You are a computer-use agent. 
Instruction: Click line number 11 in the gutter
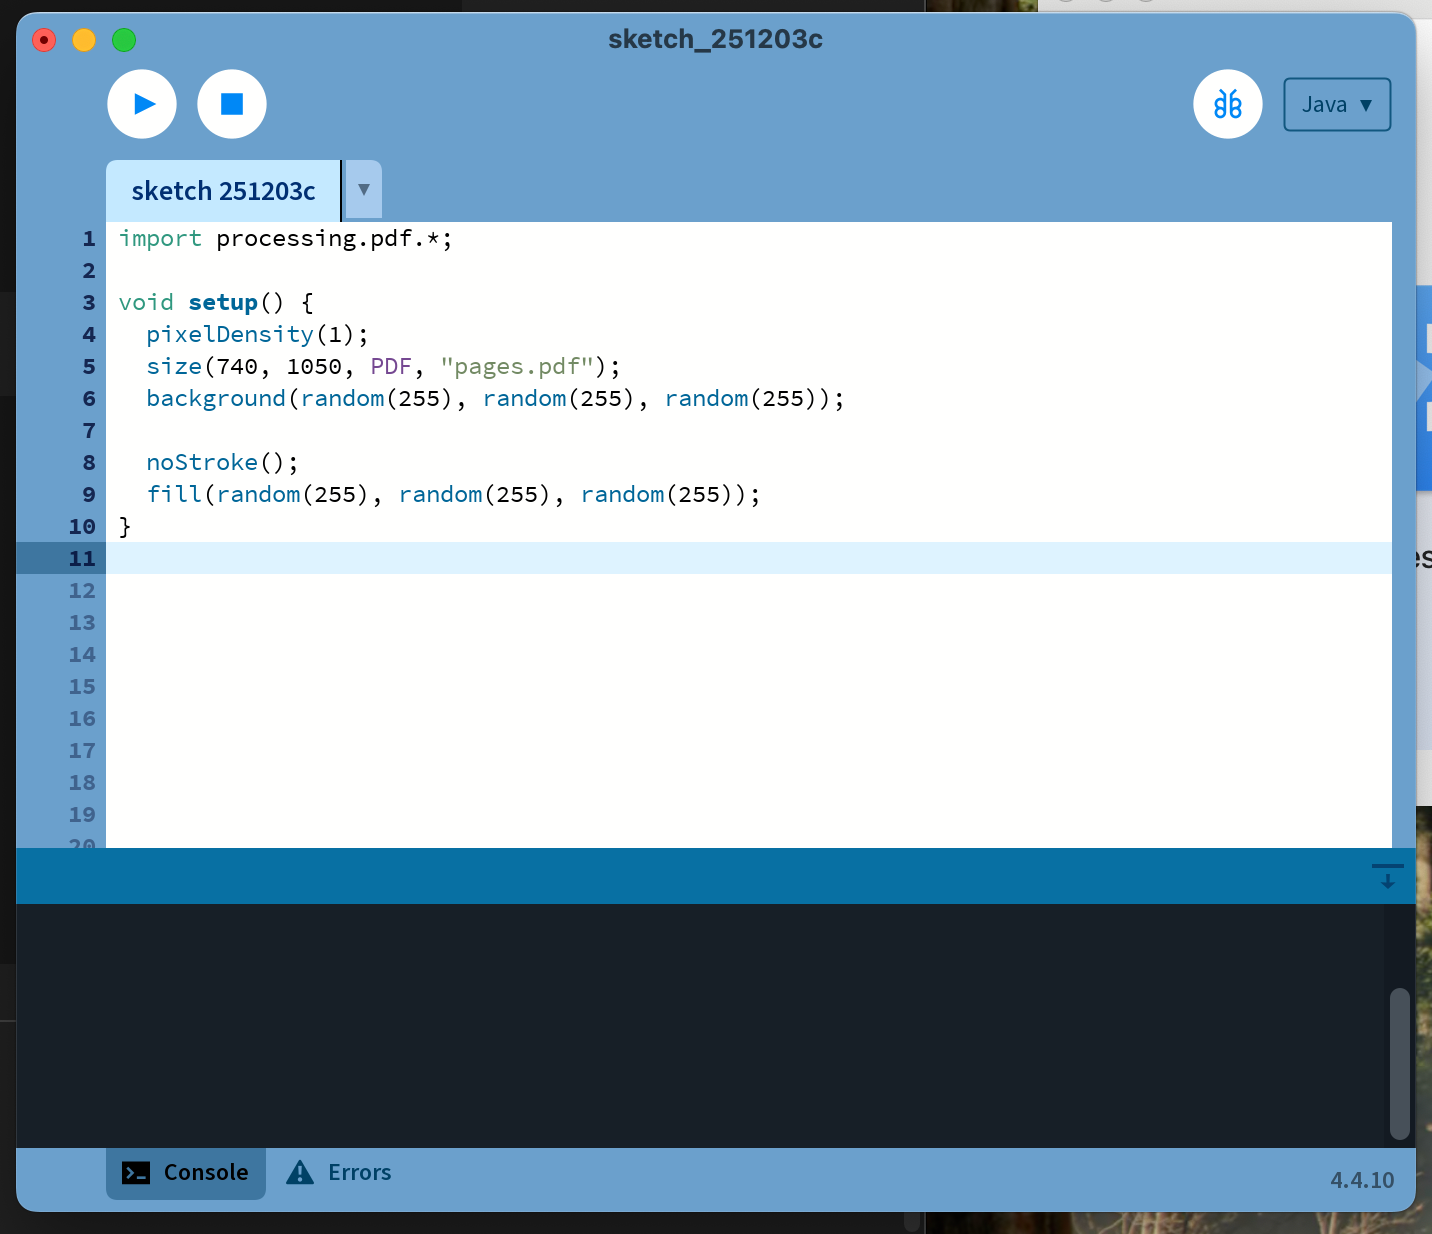pyautogui.click(x=82, y=559)
